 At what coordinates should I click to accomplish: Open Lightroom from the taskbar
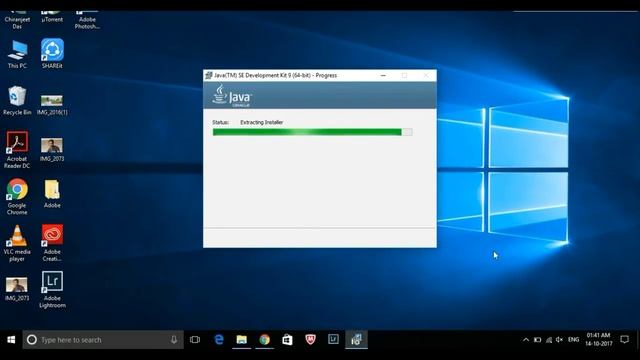(333, 340)
